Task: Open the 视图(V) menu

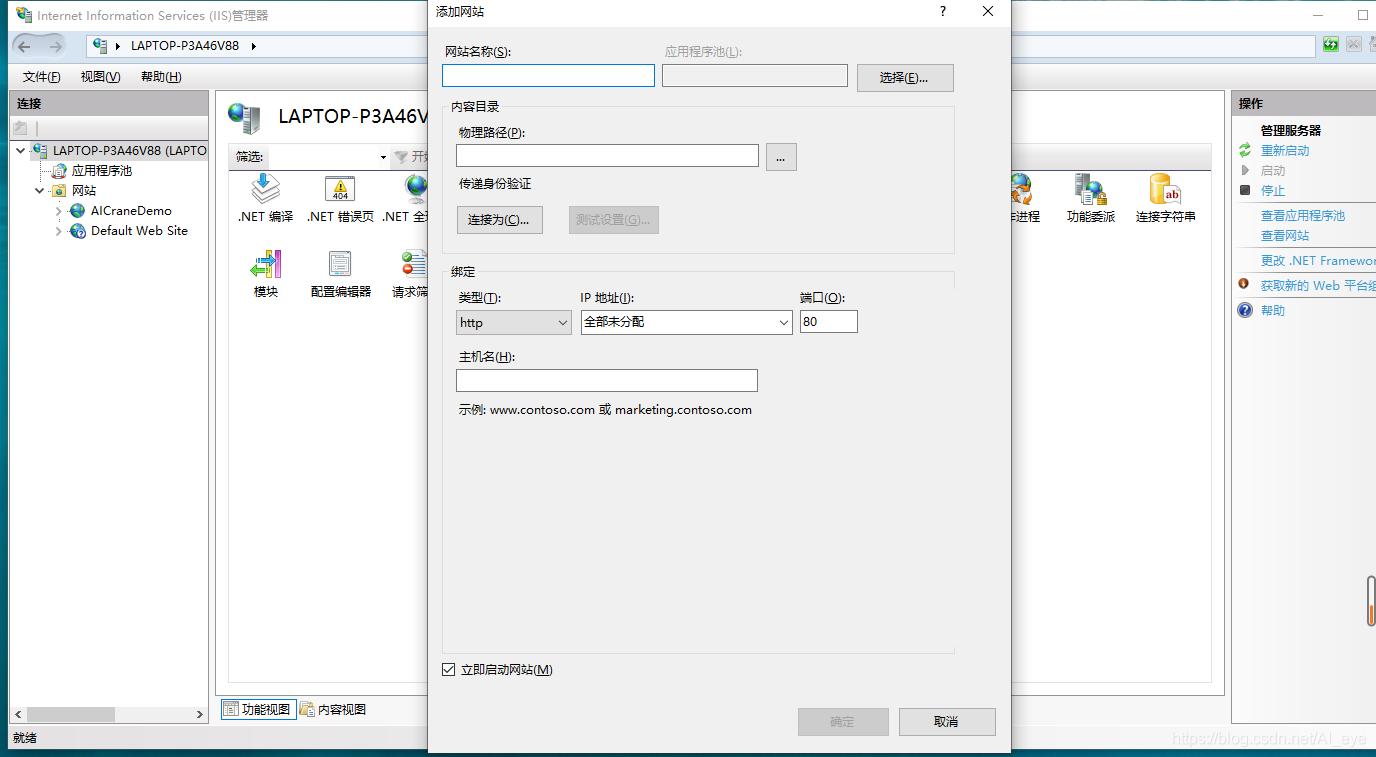Action: (100, 77)
